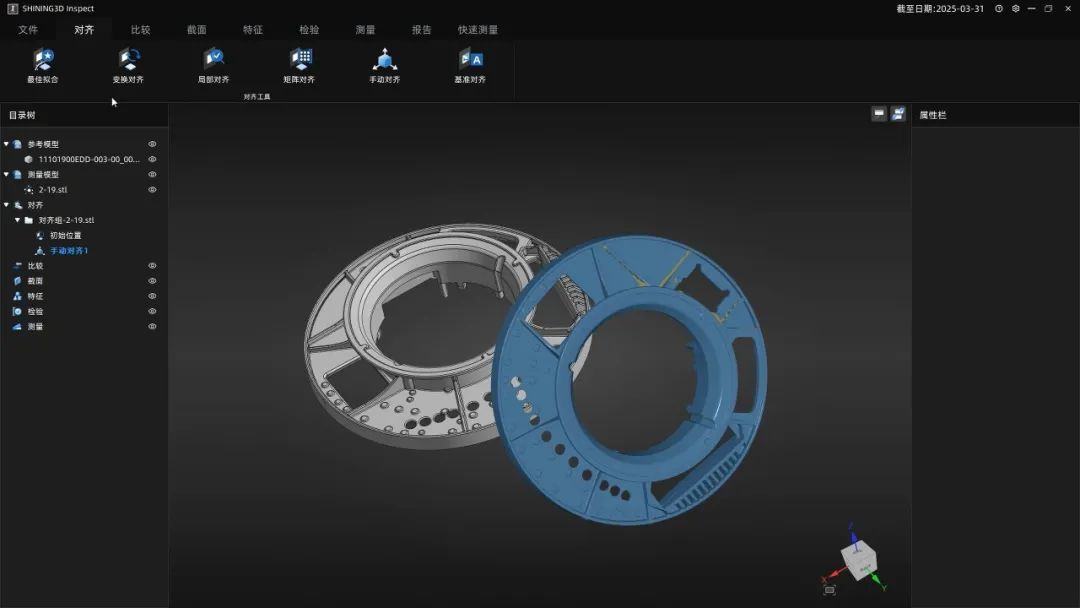Open the settings gear in the title bar
Viewport: 1080px width, 608px height.
1016,8
